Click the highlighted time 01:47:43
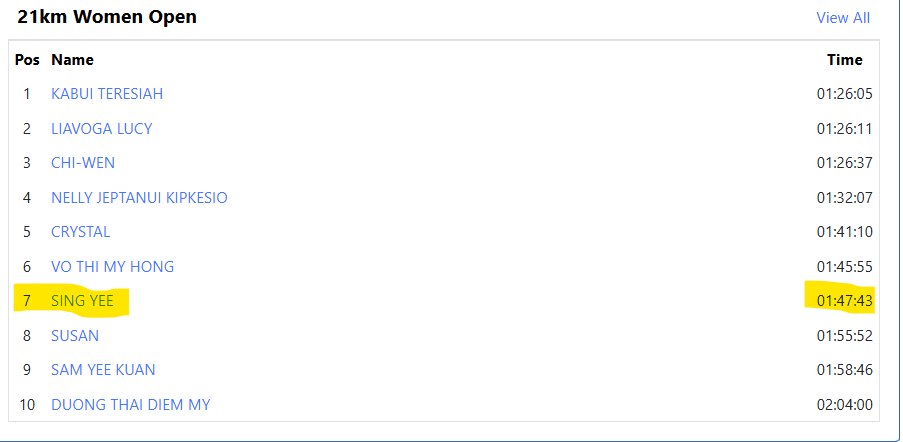The width and height of the screenshot is (903, 442). [845, 301]
